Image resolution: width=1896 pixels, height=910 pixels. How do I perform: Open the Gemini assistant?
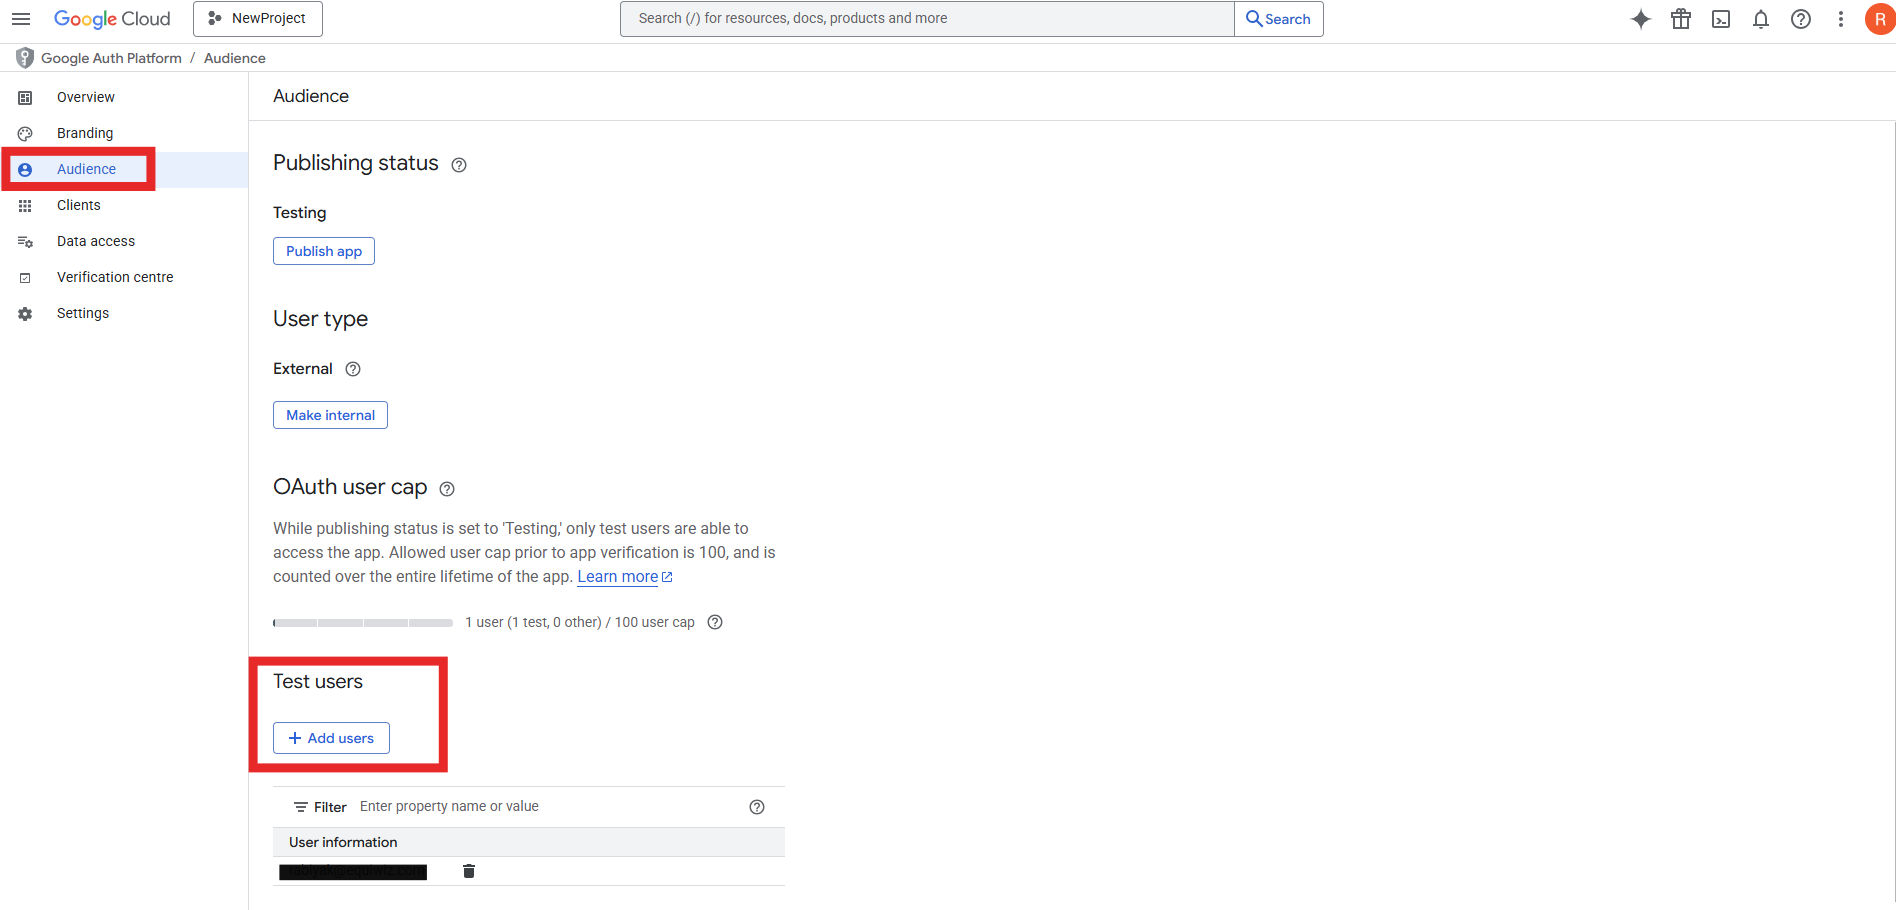tap(1640, 18)
